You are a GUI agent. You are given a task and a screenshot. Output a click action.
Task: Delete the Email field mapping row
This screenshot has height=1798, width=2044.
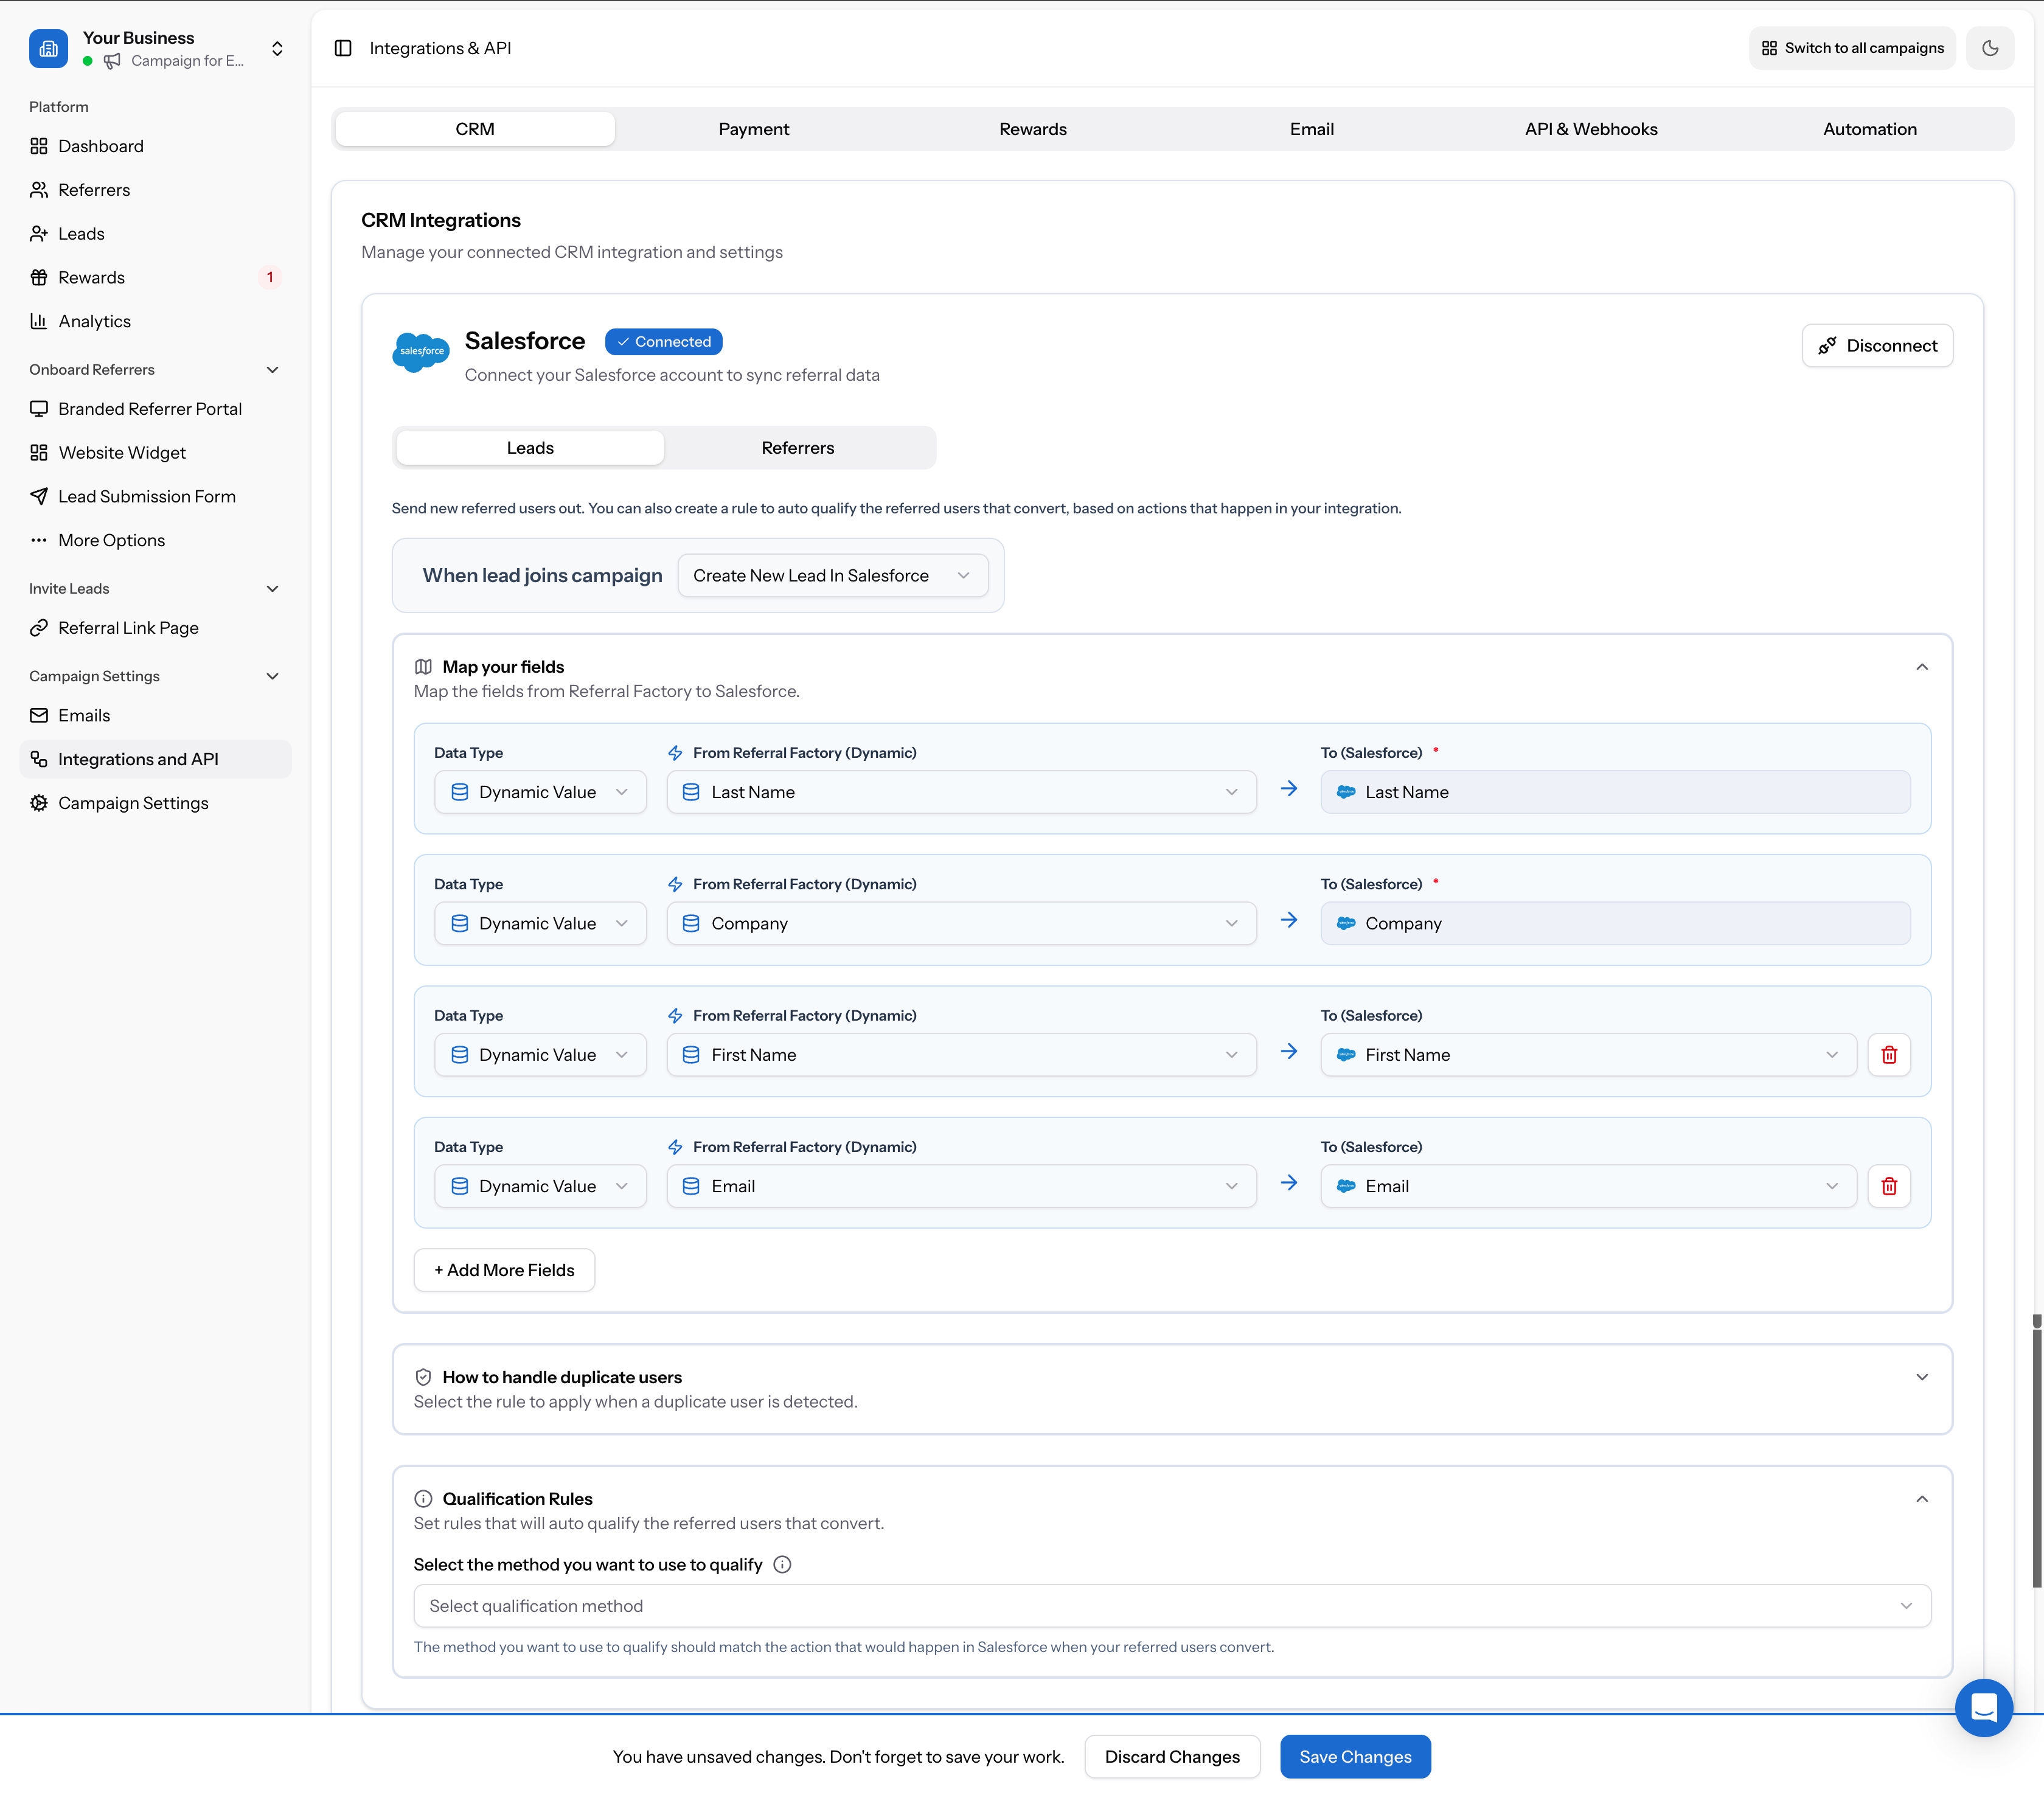pos(1890,1186)
